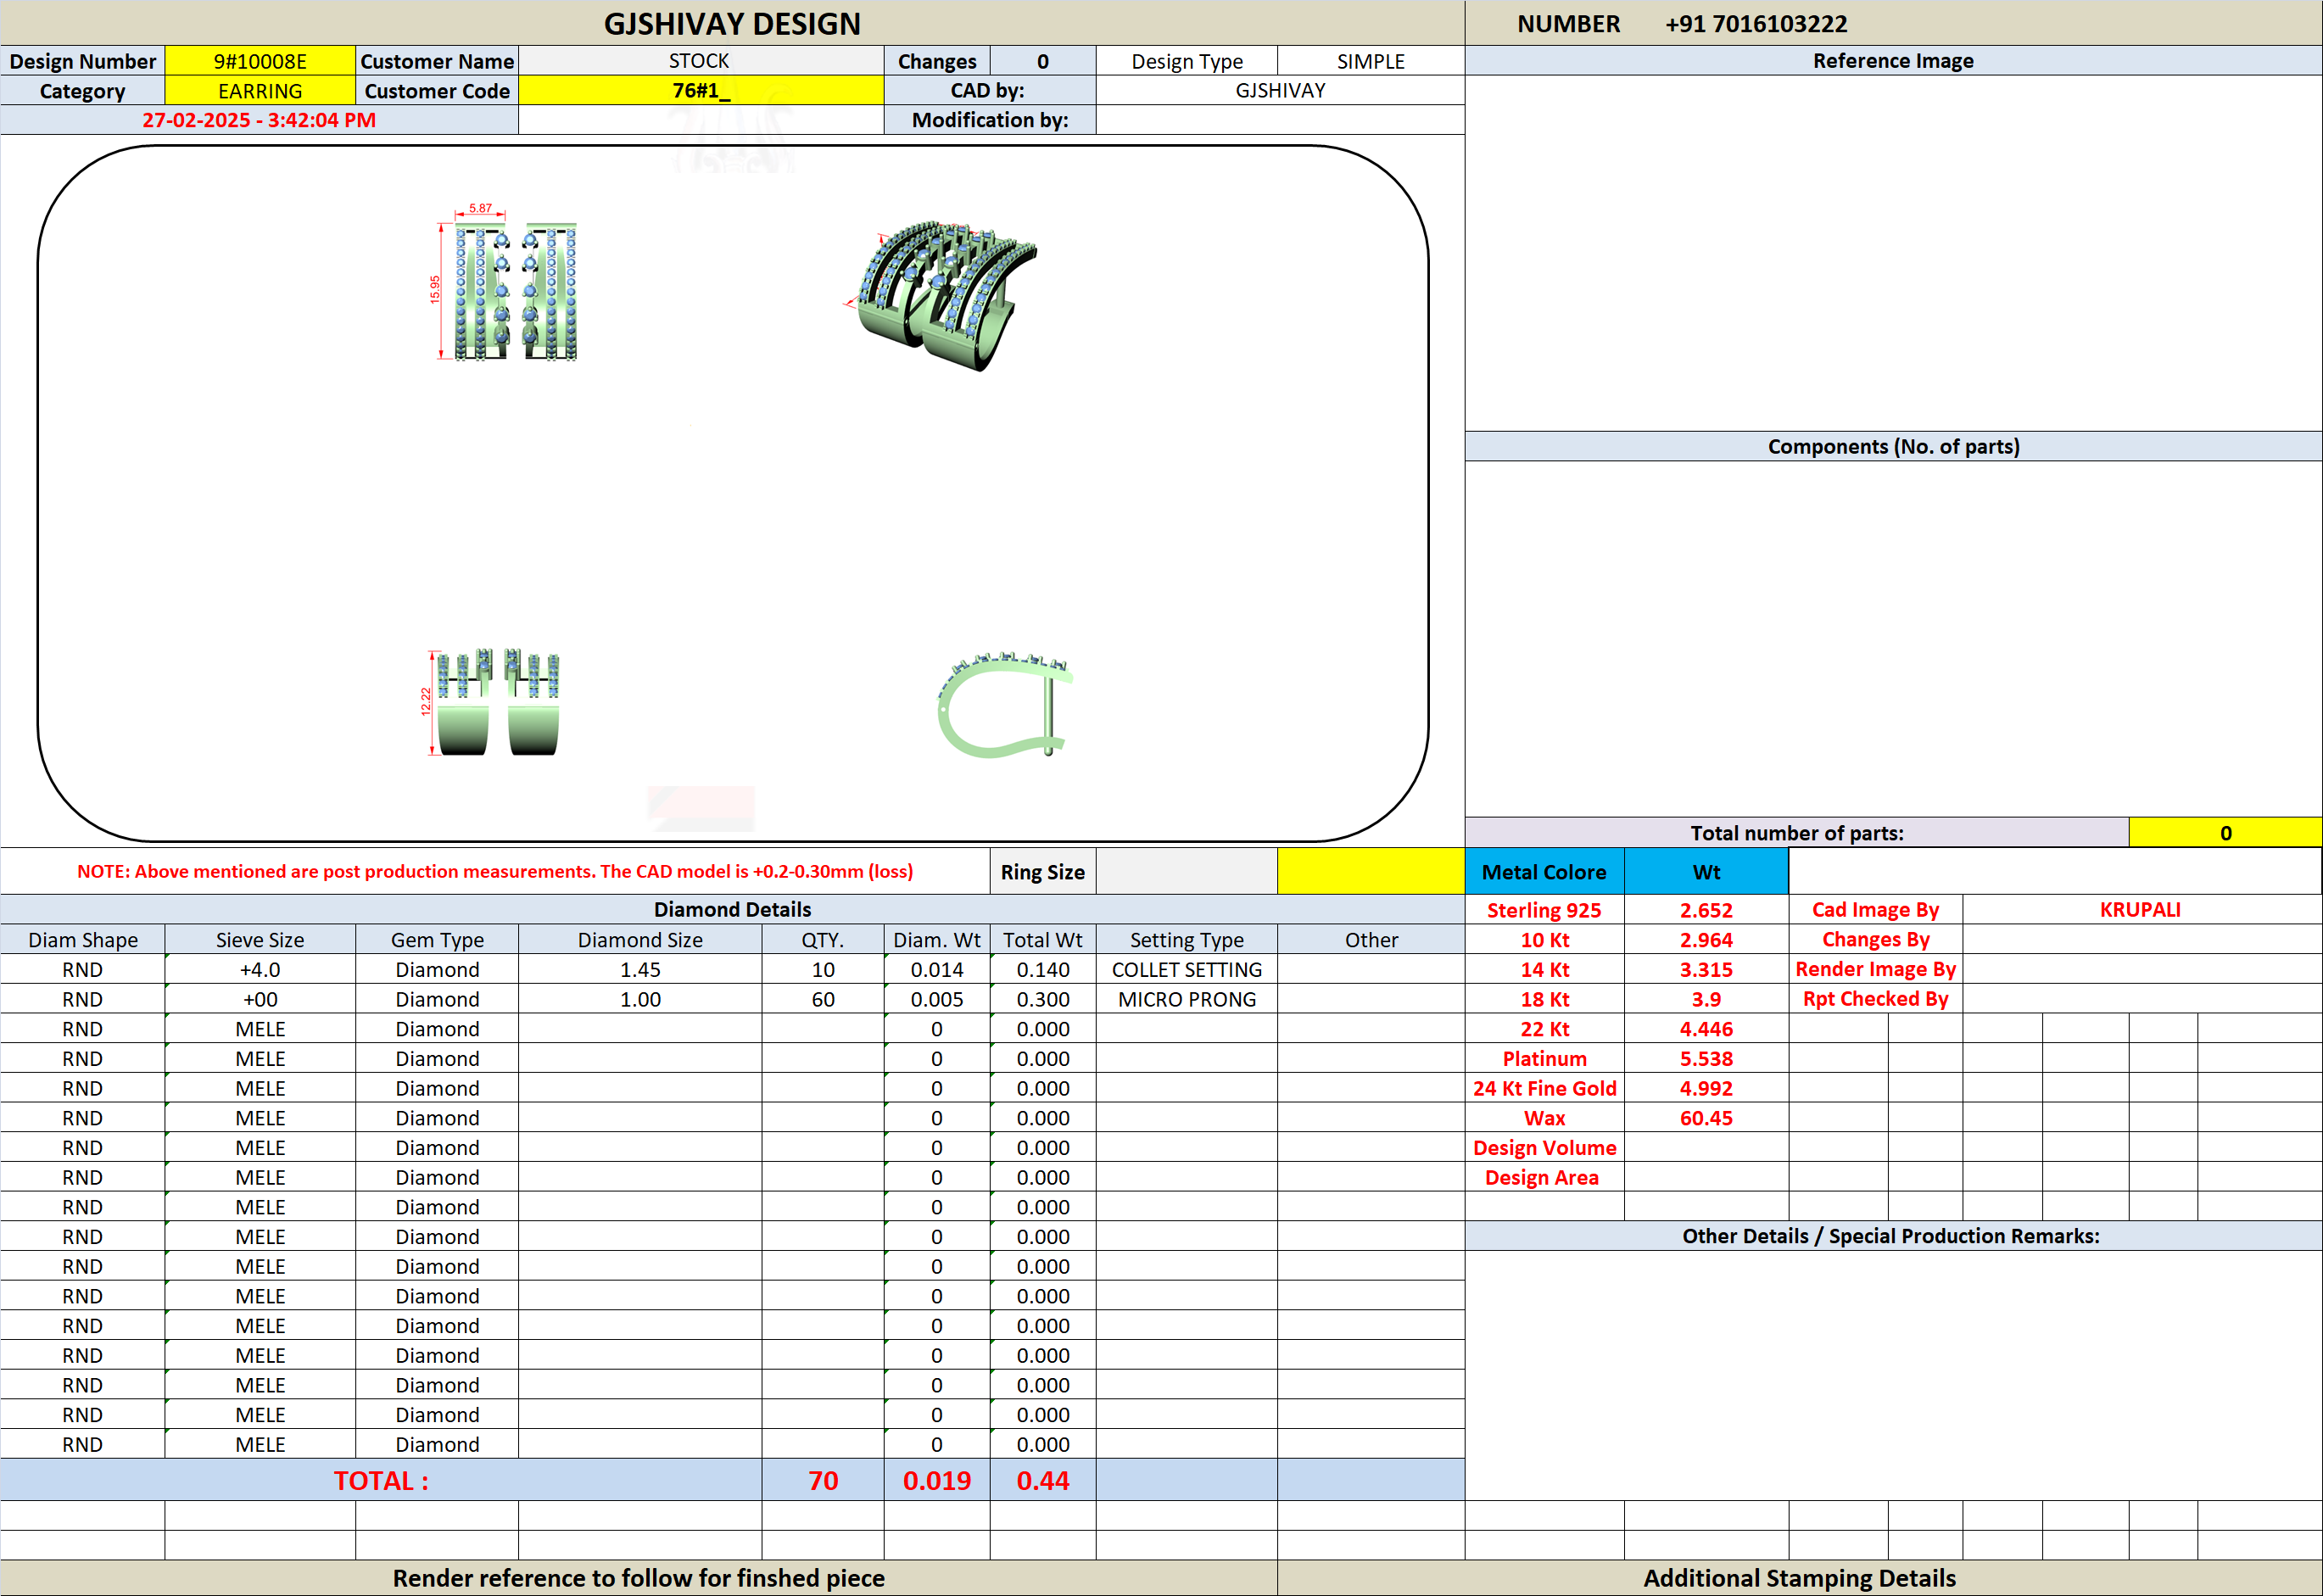The image size is (2323, 1596).
Task: Select the Reference Image header
Action: (x=1893, y=61)
